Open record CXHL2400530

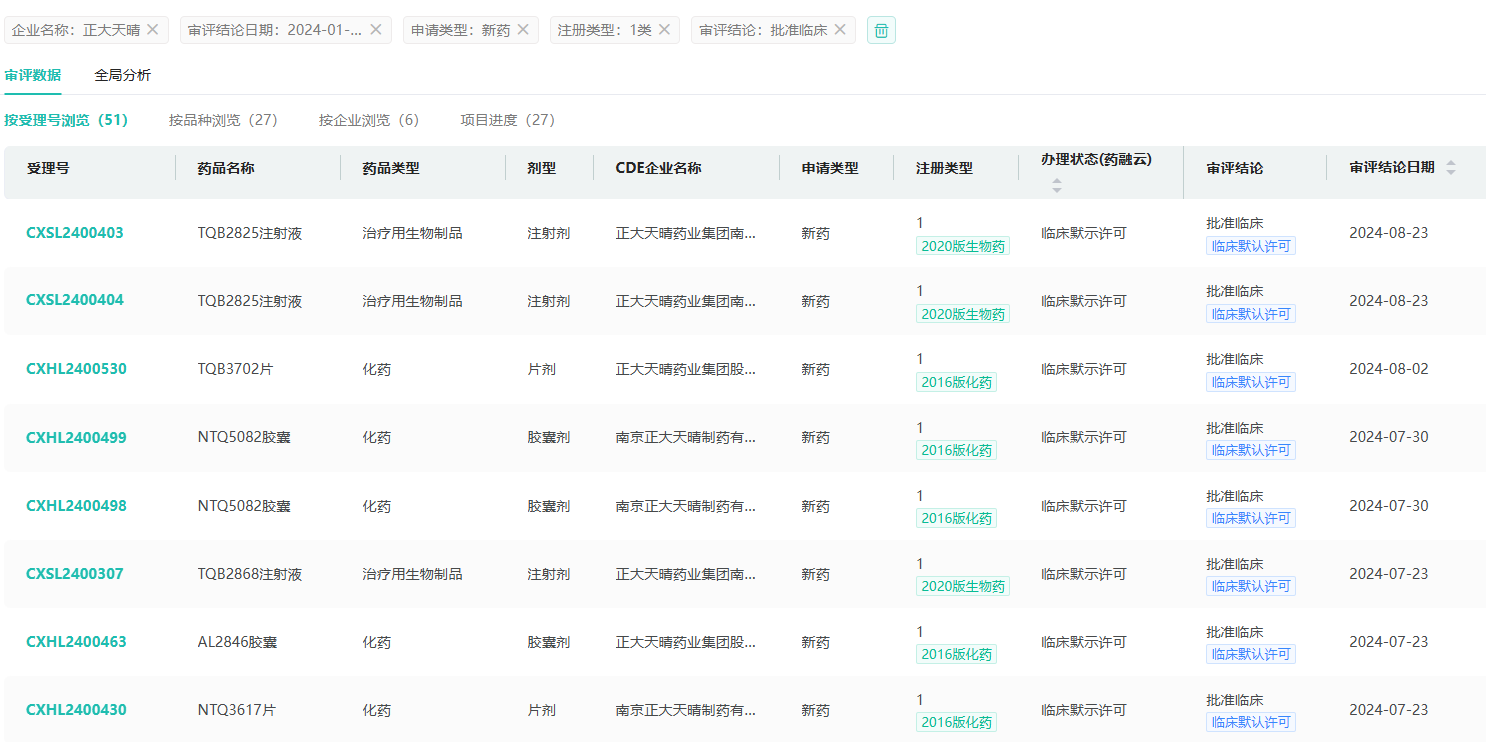click(x=76, y=369)
